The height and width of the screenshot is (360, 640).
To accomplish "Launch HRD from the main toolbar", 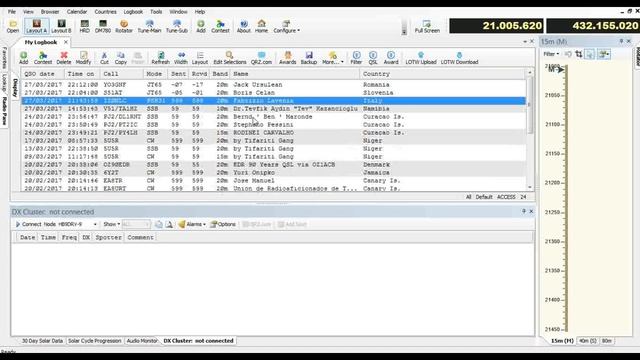I will (84, 27).
